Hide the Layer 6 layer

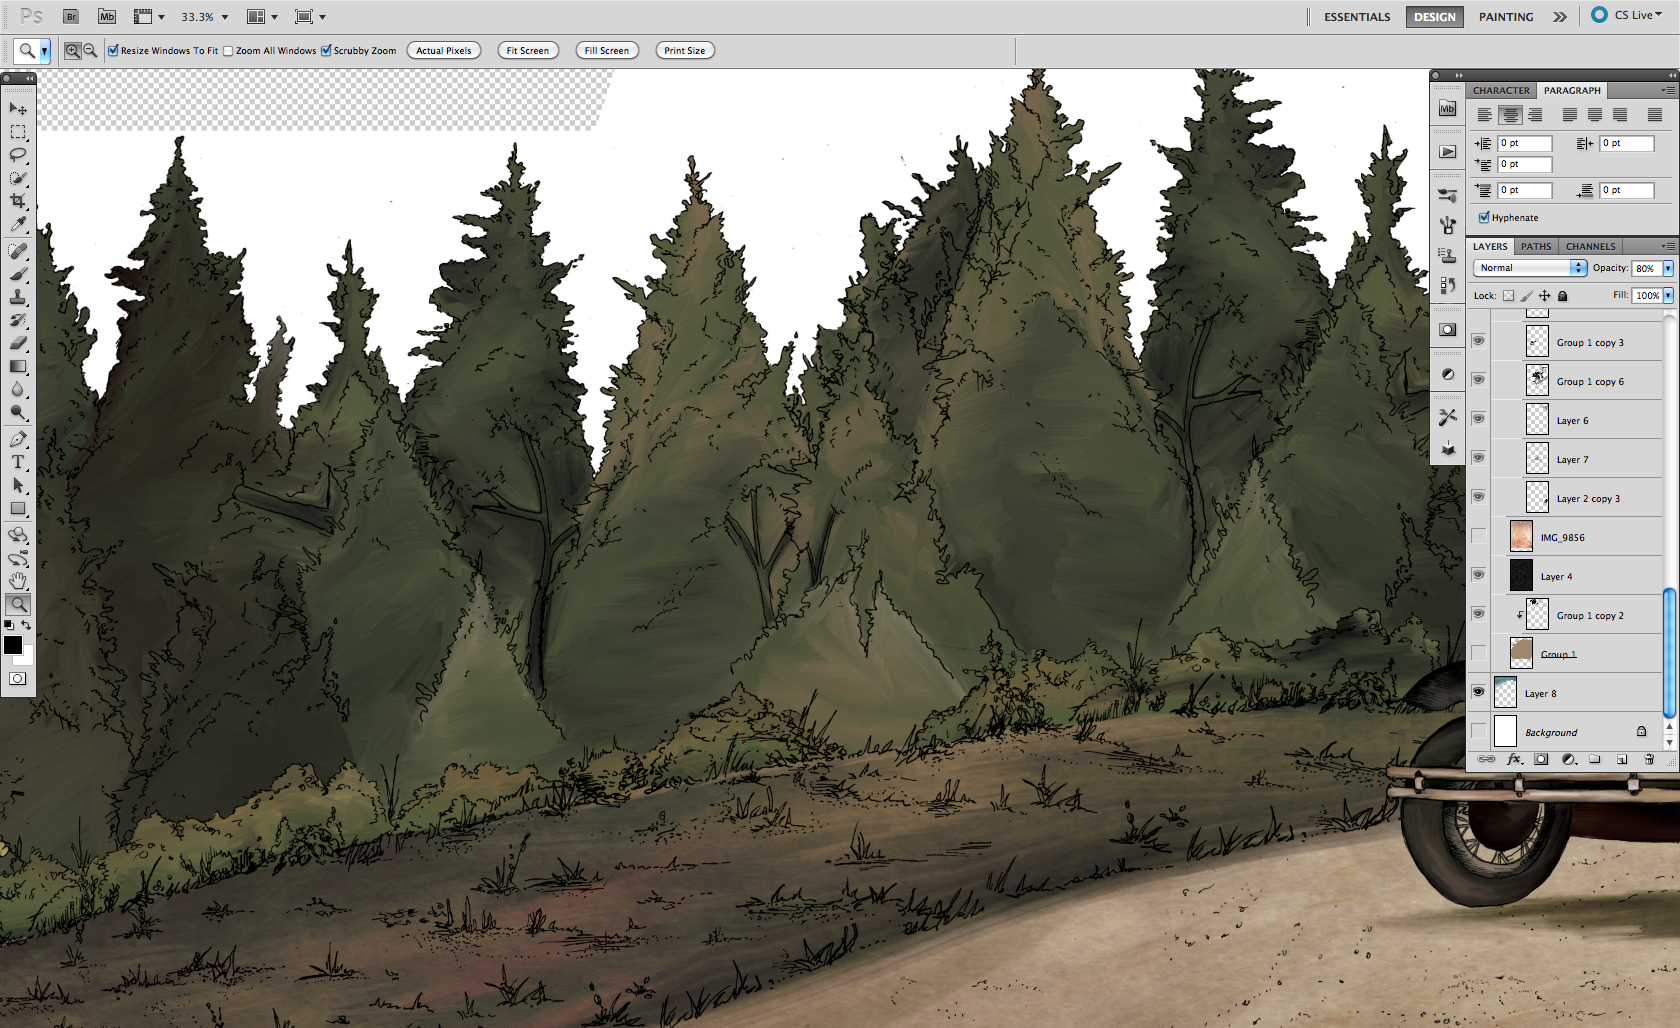1478,419
